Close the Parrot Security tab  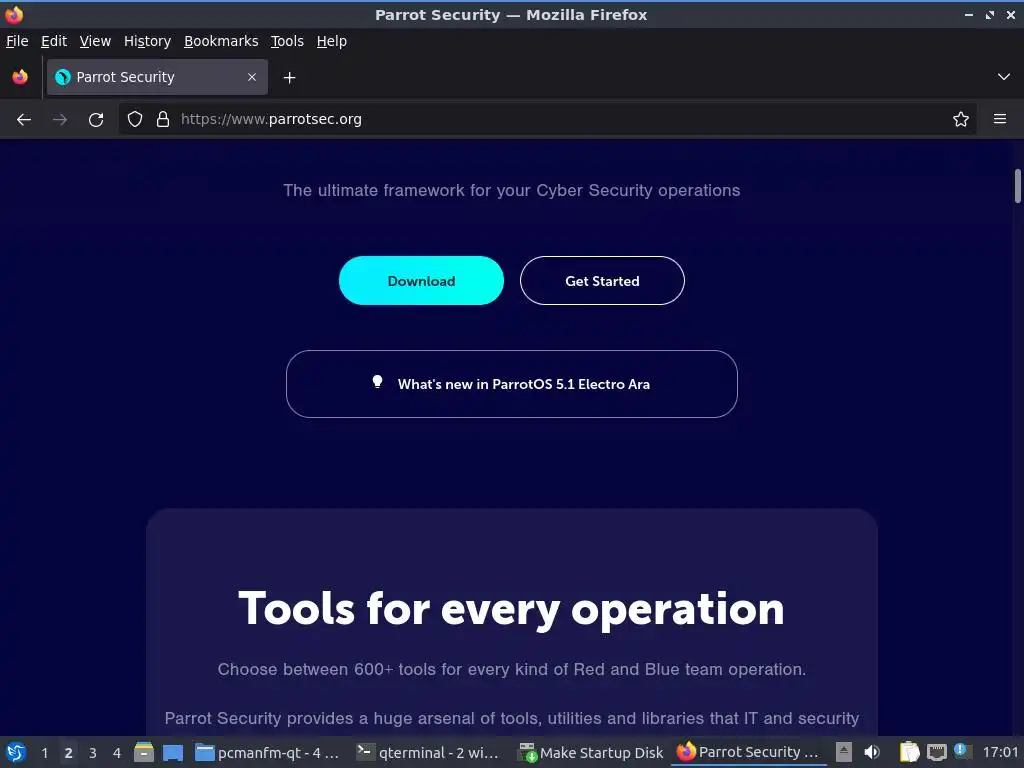point(252,77)
